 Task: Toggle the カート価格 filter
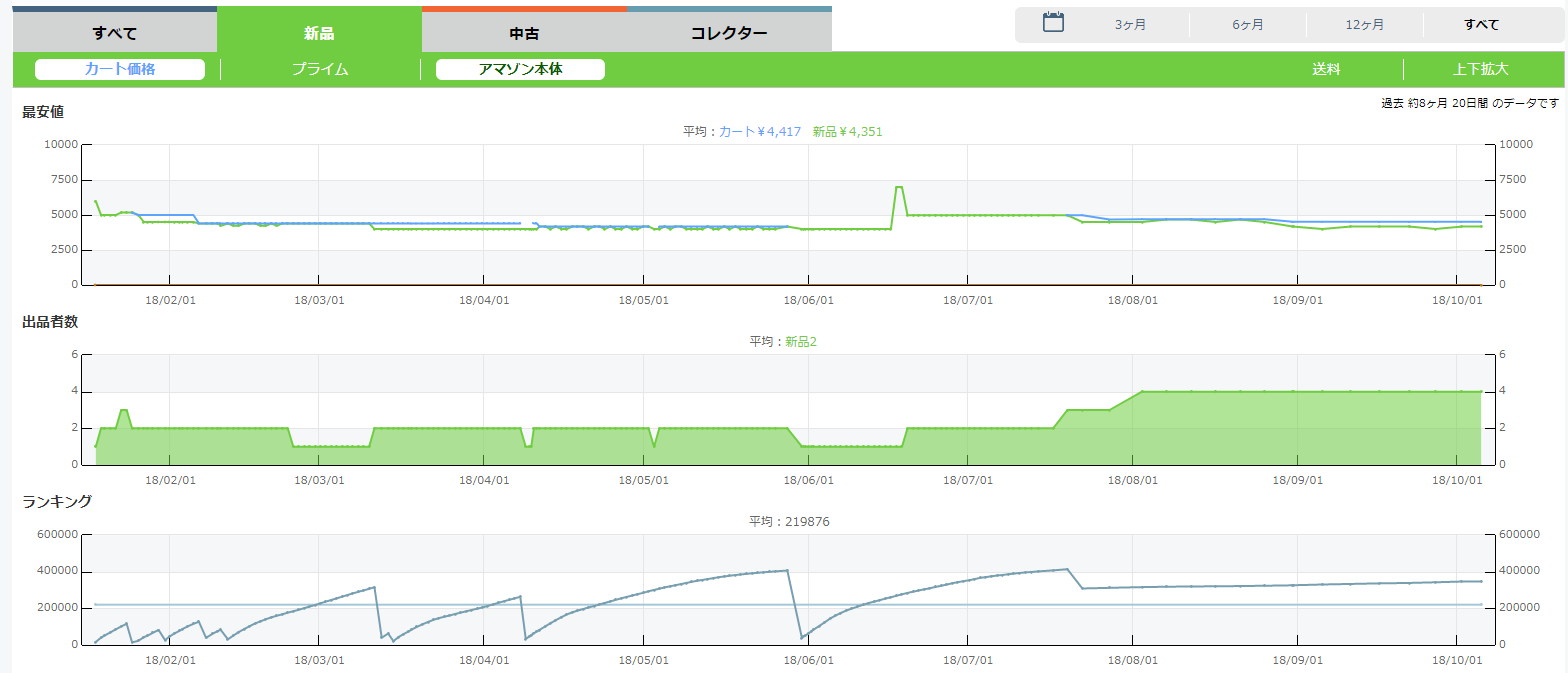(x=120, y=69)
